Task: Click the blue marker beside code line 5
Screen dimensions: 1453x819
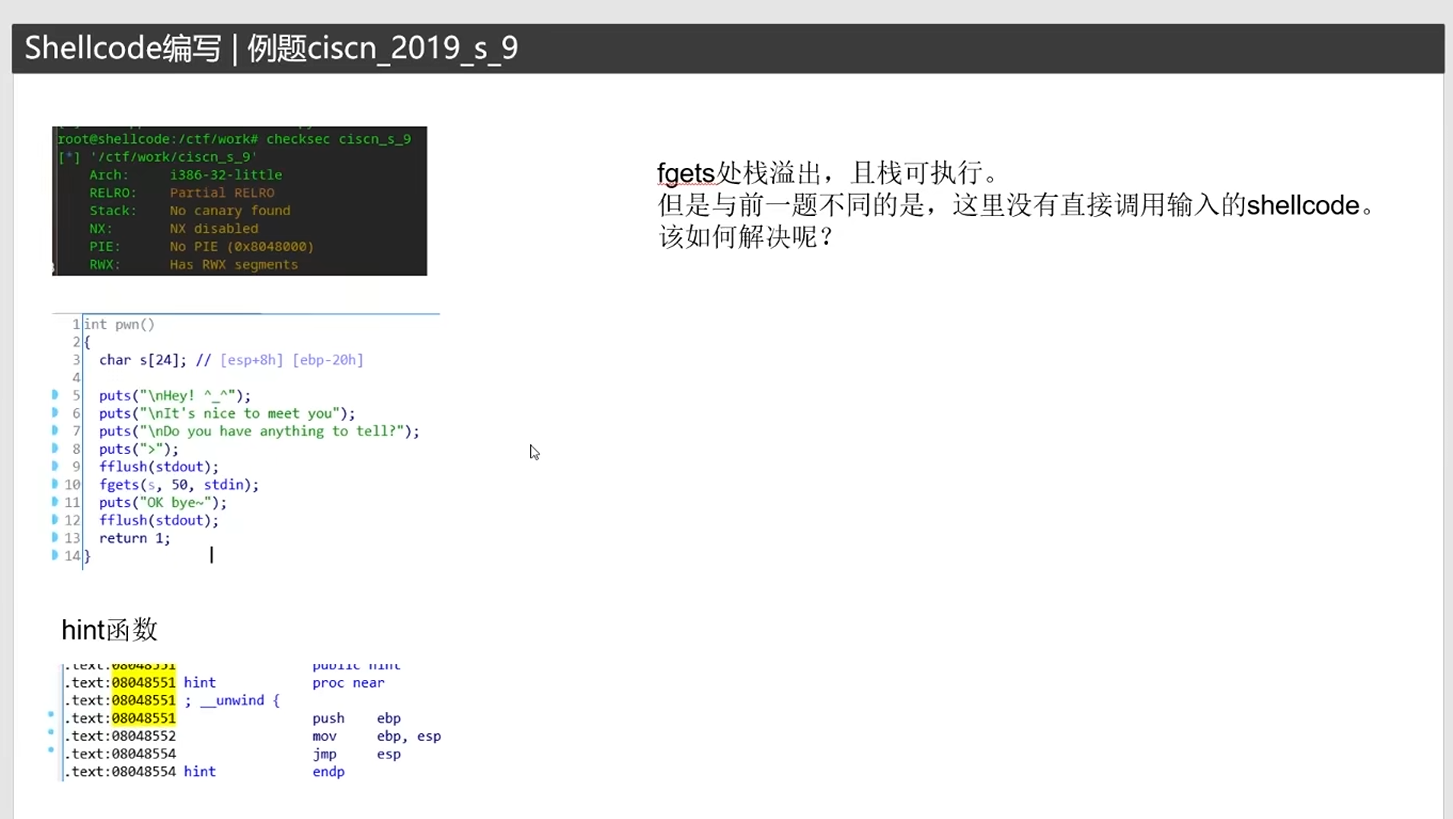Action: 56,395
